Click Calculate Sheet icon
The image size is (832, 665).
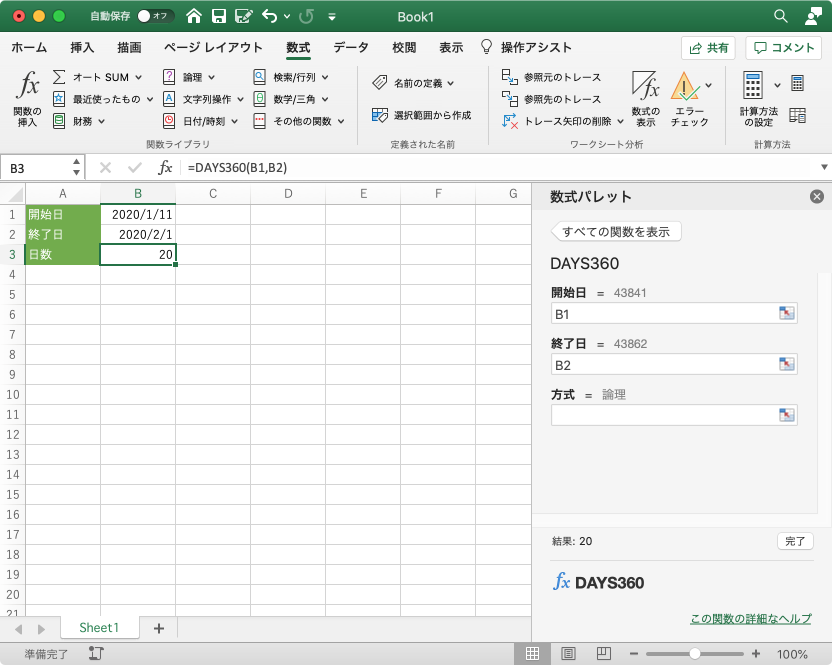(x=797, y=115)
